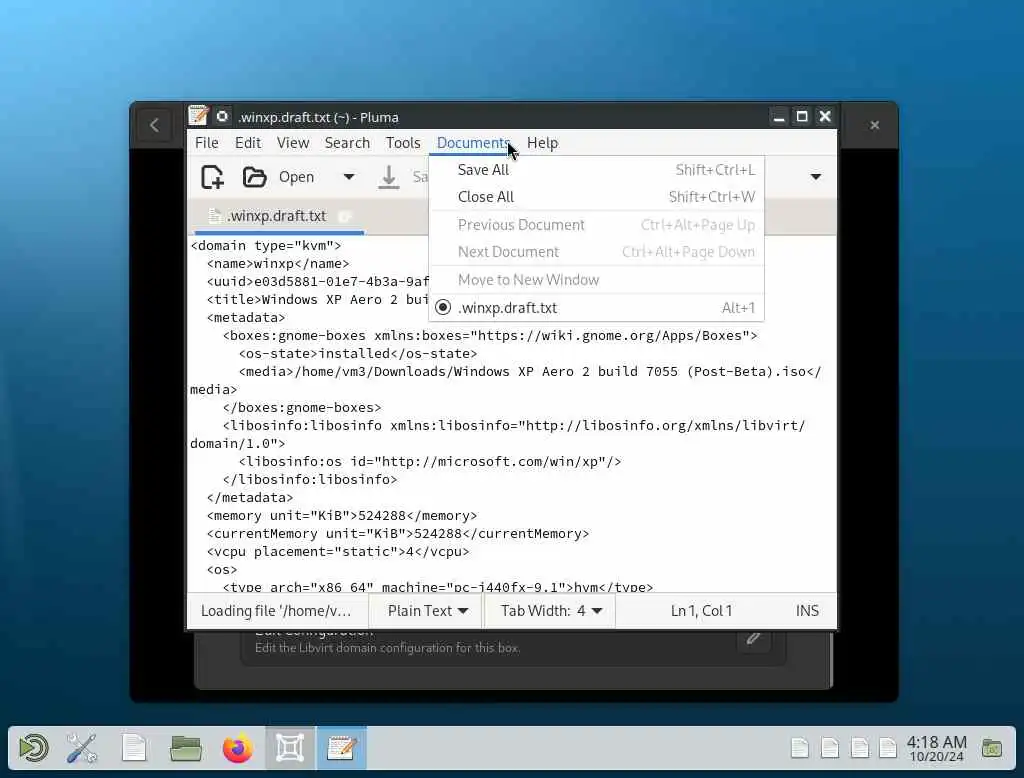Click the Ln 1, Col 1 status bar indicator
1024x778 pixels.
click(701, 611)
